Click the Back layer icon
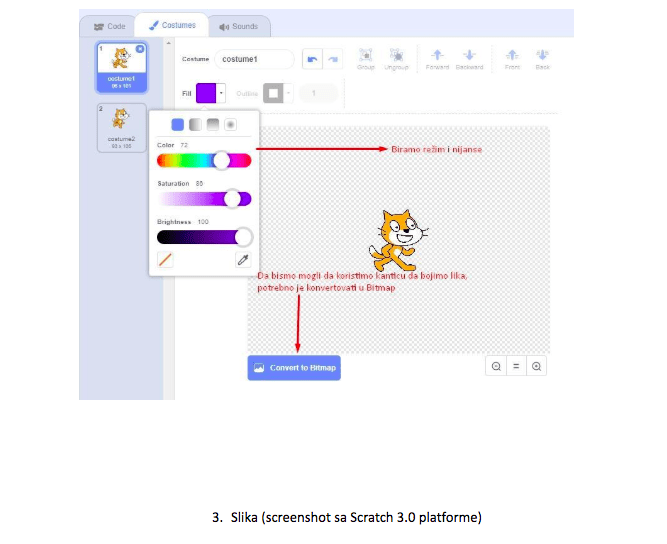Screen dimensions: 667x544 542,59
